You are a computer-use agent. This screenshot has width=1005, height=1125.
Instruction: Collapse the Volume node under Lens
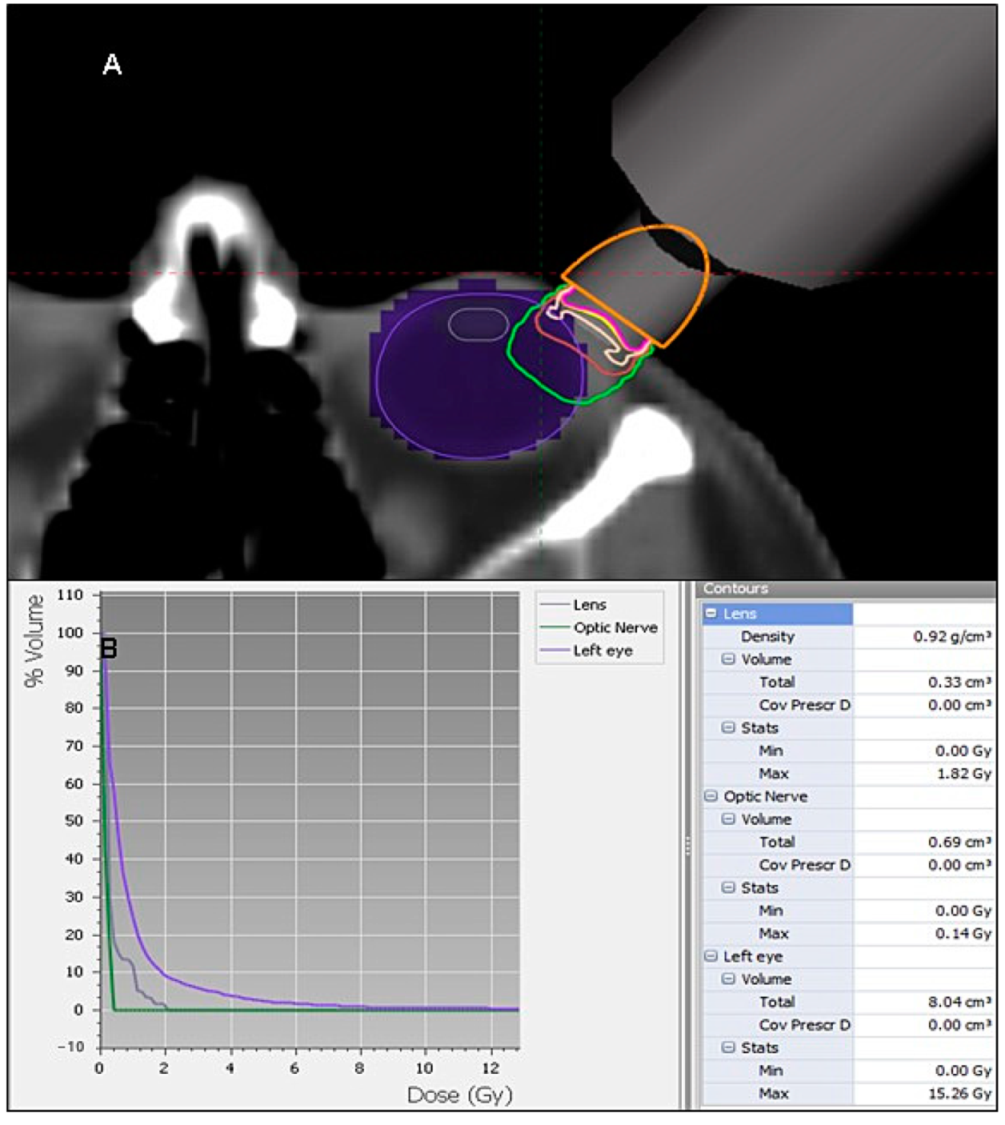[729, 660]
